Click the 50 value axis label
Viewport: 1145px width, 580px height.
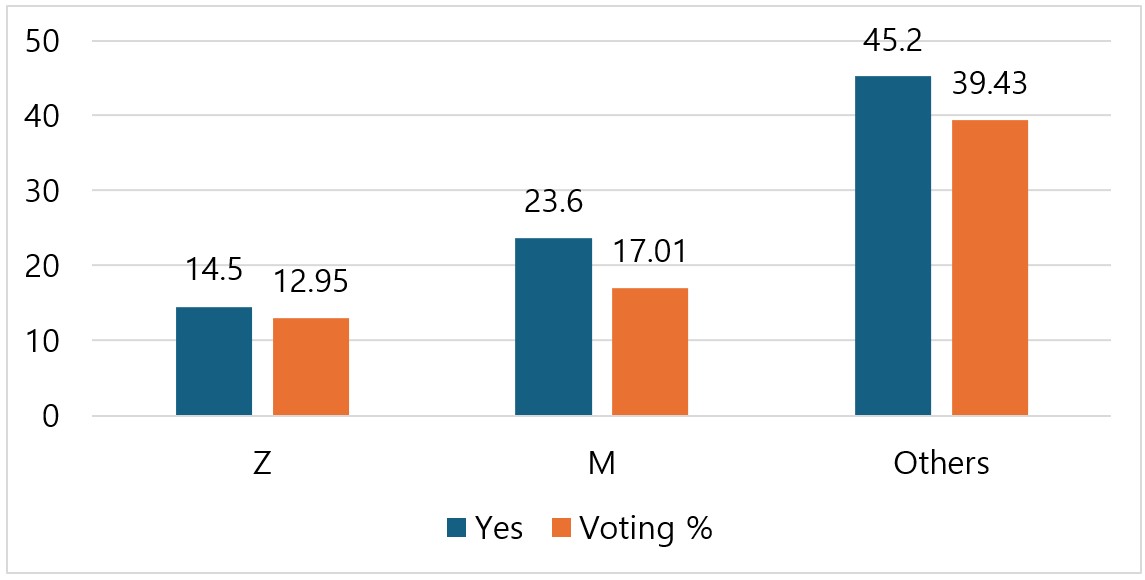[42, 41]
